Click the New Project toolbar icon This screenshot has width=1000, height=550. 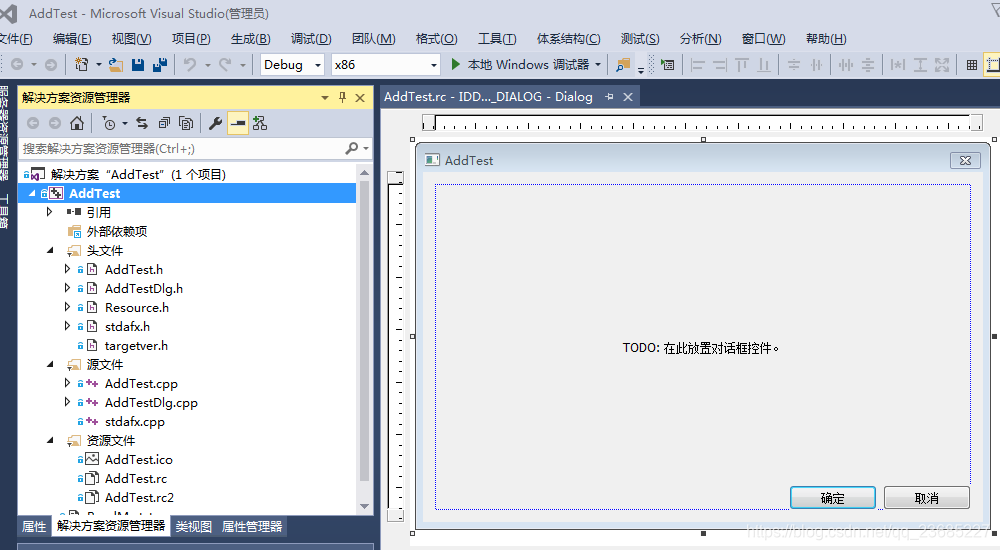(x=81, y=64)
